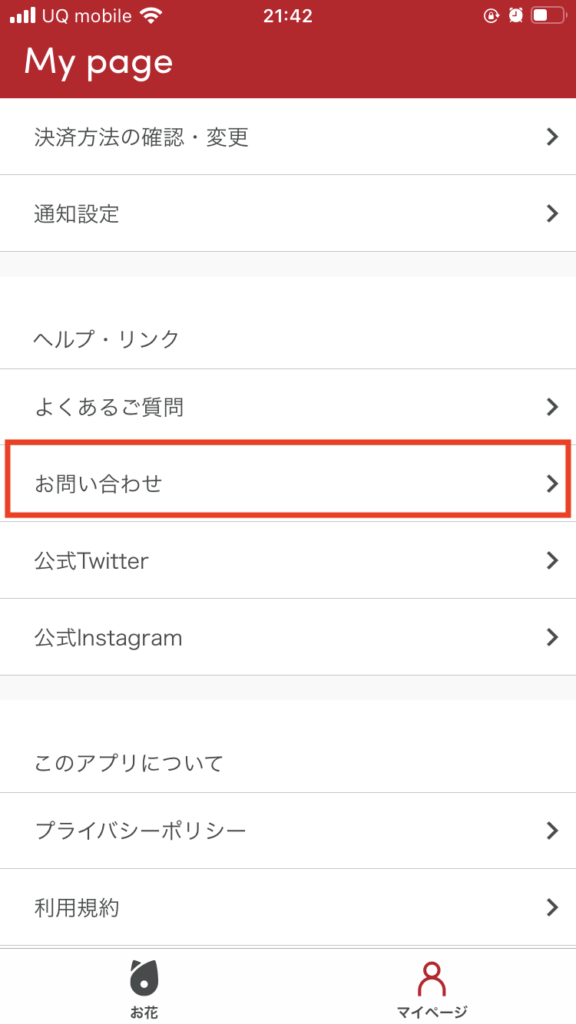Tap chevron next to よくあるご質問
The image size is (576, 1024).
[x=552, y=407]
